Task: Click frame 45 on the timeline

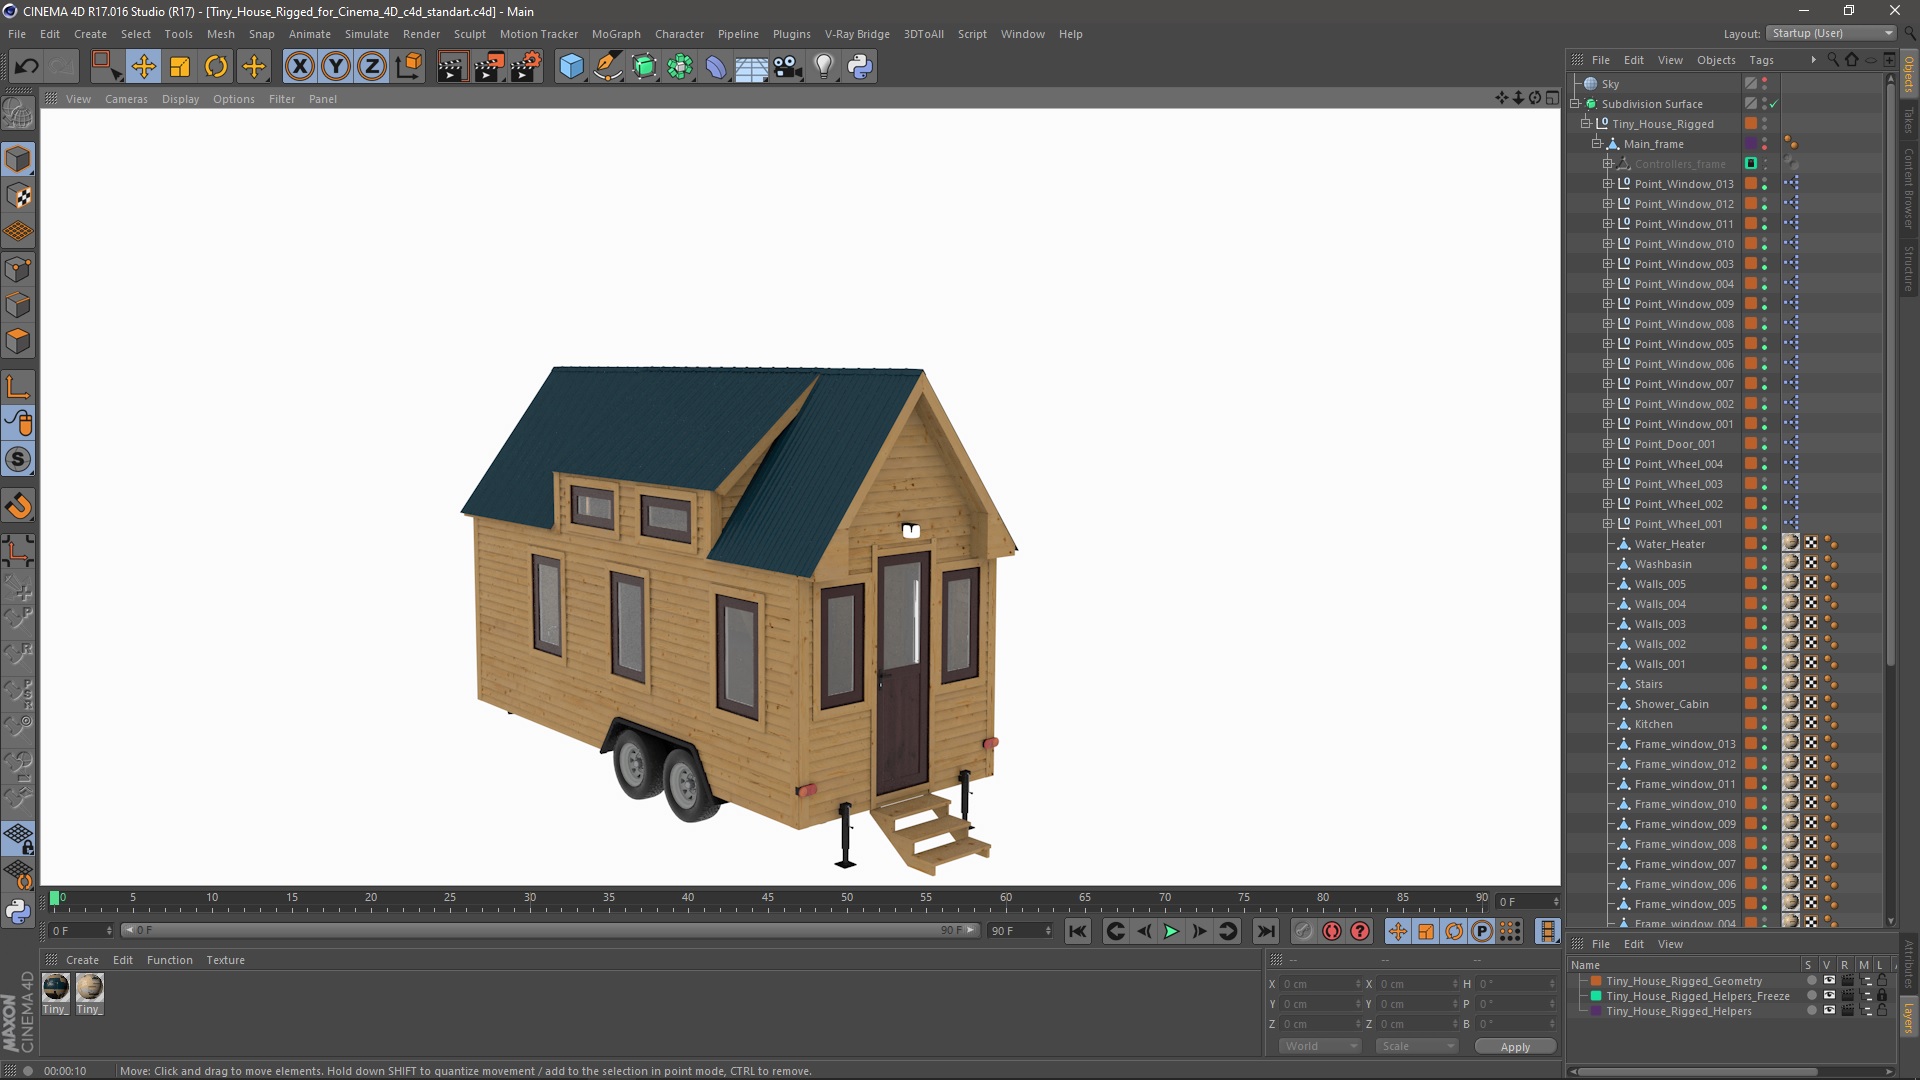Action: pos(767,900)
